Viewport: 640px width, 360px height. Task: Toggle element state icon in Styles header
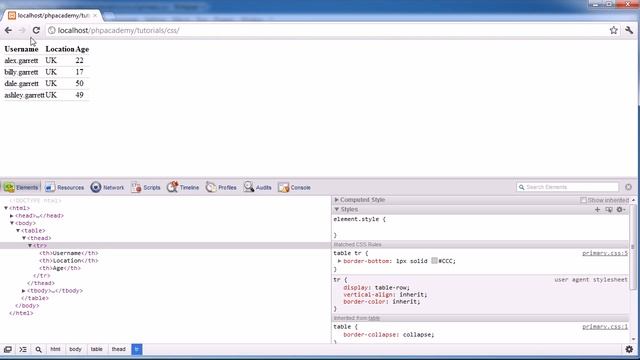click(609, 209)
